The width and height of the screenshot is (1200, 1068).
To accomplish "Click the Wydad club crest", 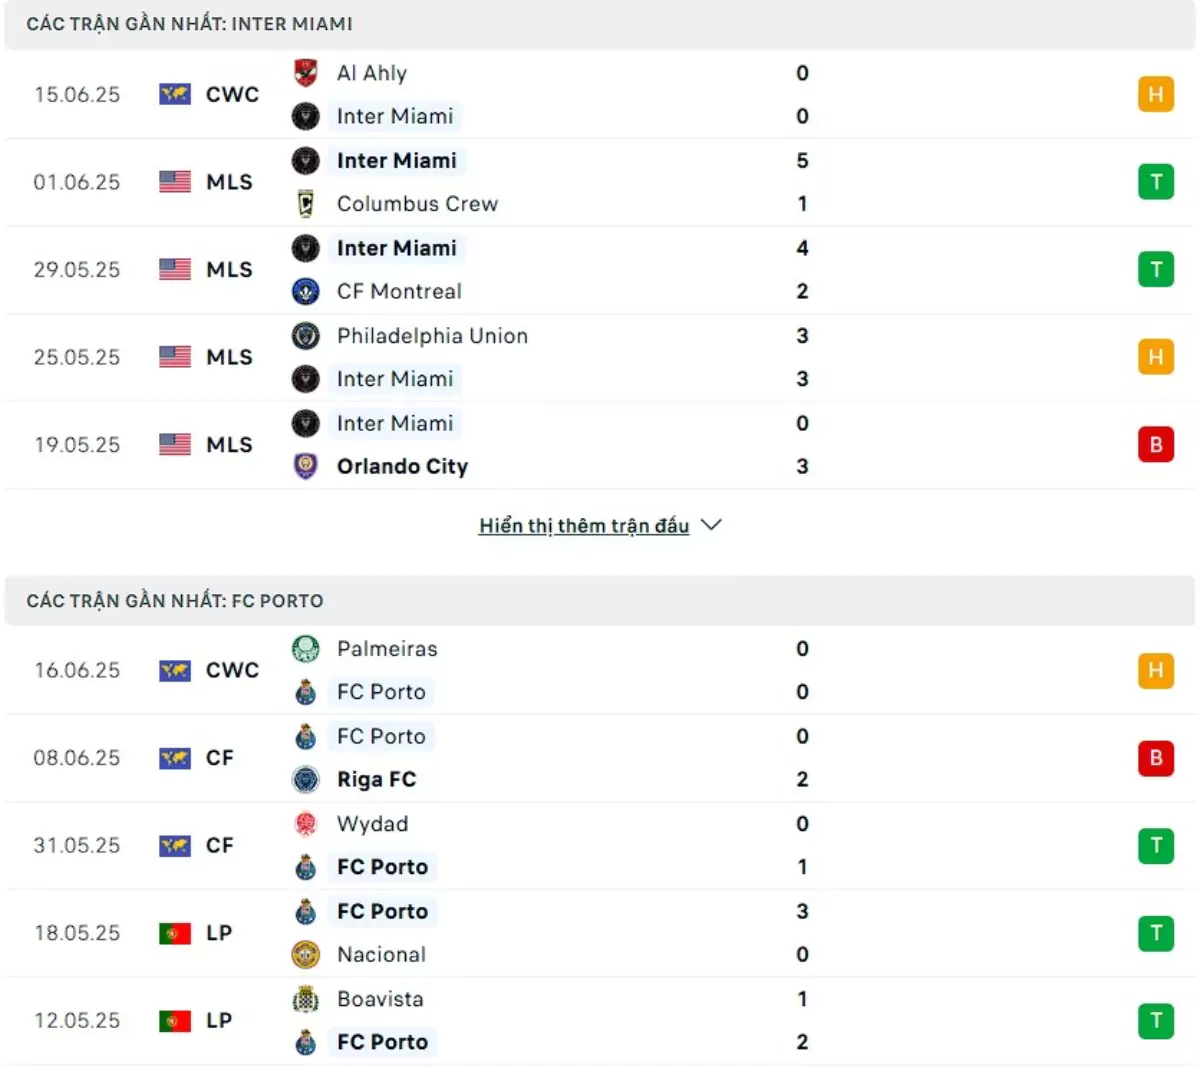I will click(x=306, y=824).
